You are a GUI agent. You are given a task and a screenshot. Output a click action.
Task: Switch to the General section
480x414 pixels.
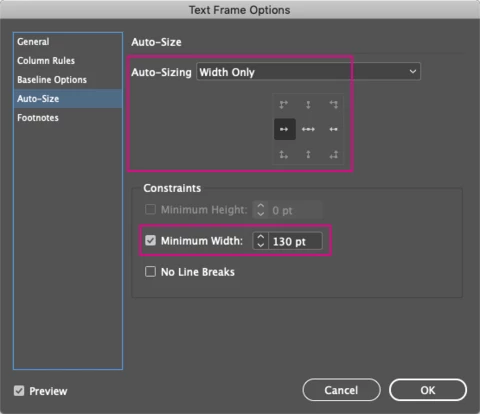tap(68, 42)
